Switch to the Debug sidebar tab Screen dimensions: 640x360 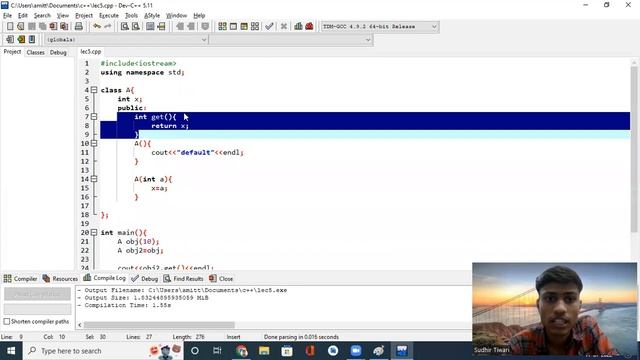(x=58, y=52)
